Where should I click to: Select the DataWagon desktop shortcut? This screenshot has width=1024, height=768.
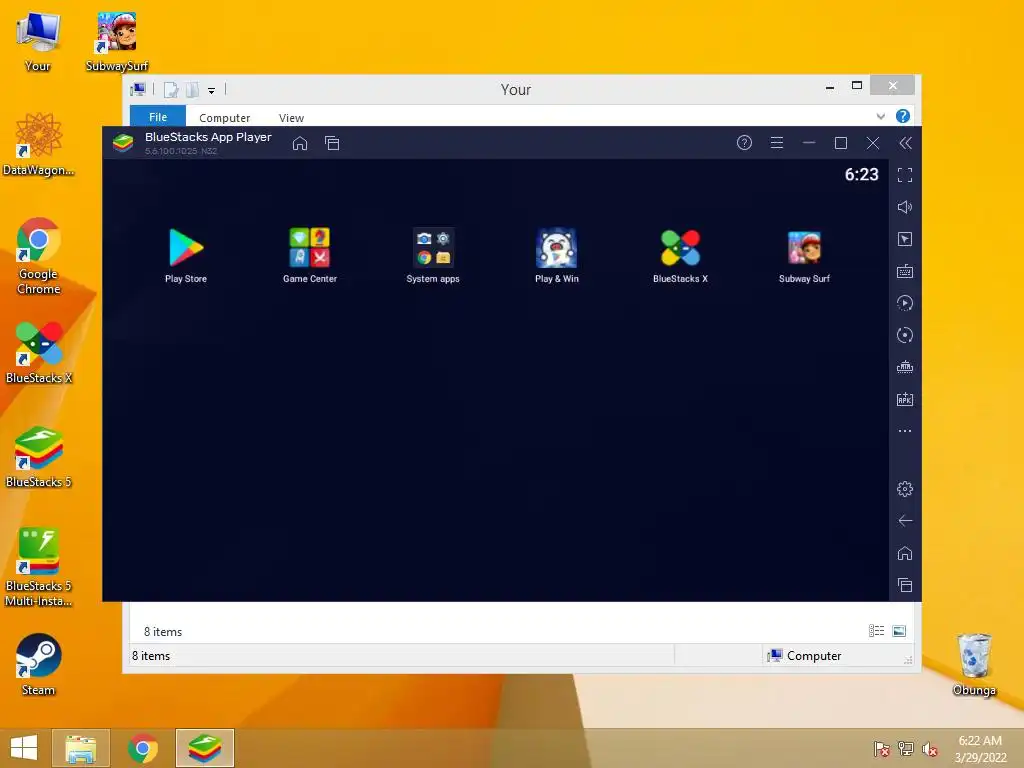(x=39, y=144)
